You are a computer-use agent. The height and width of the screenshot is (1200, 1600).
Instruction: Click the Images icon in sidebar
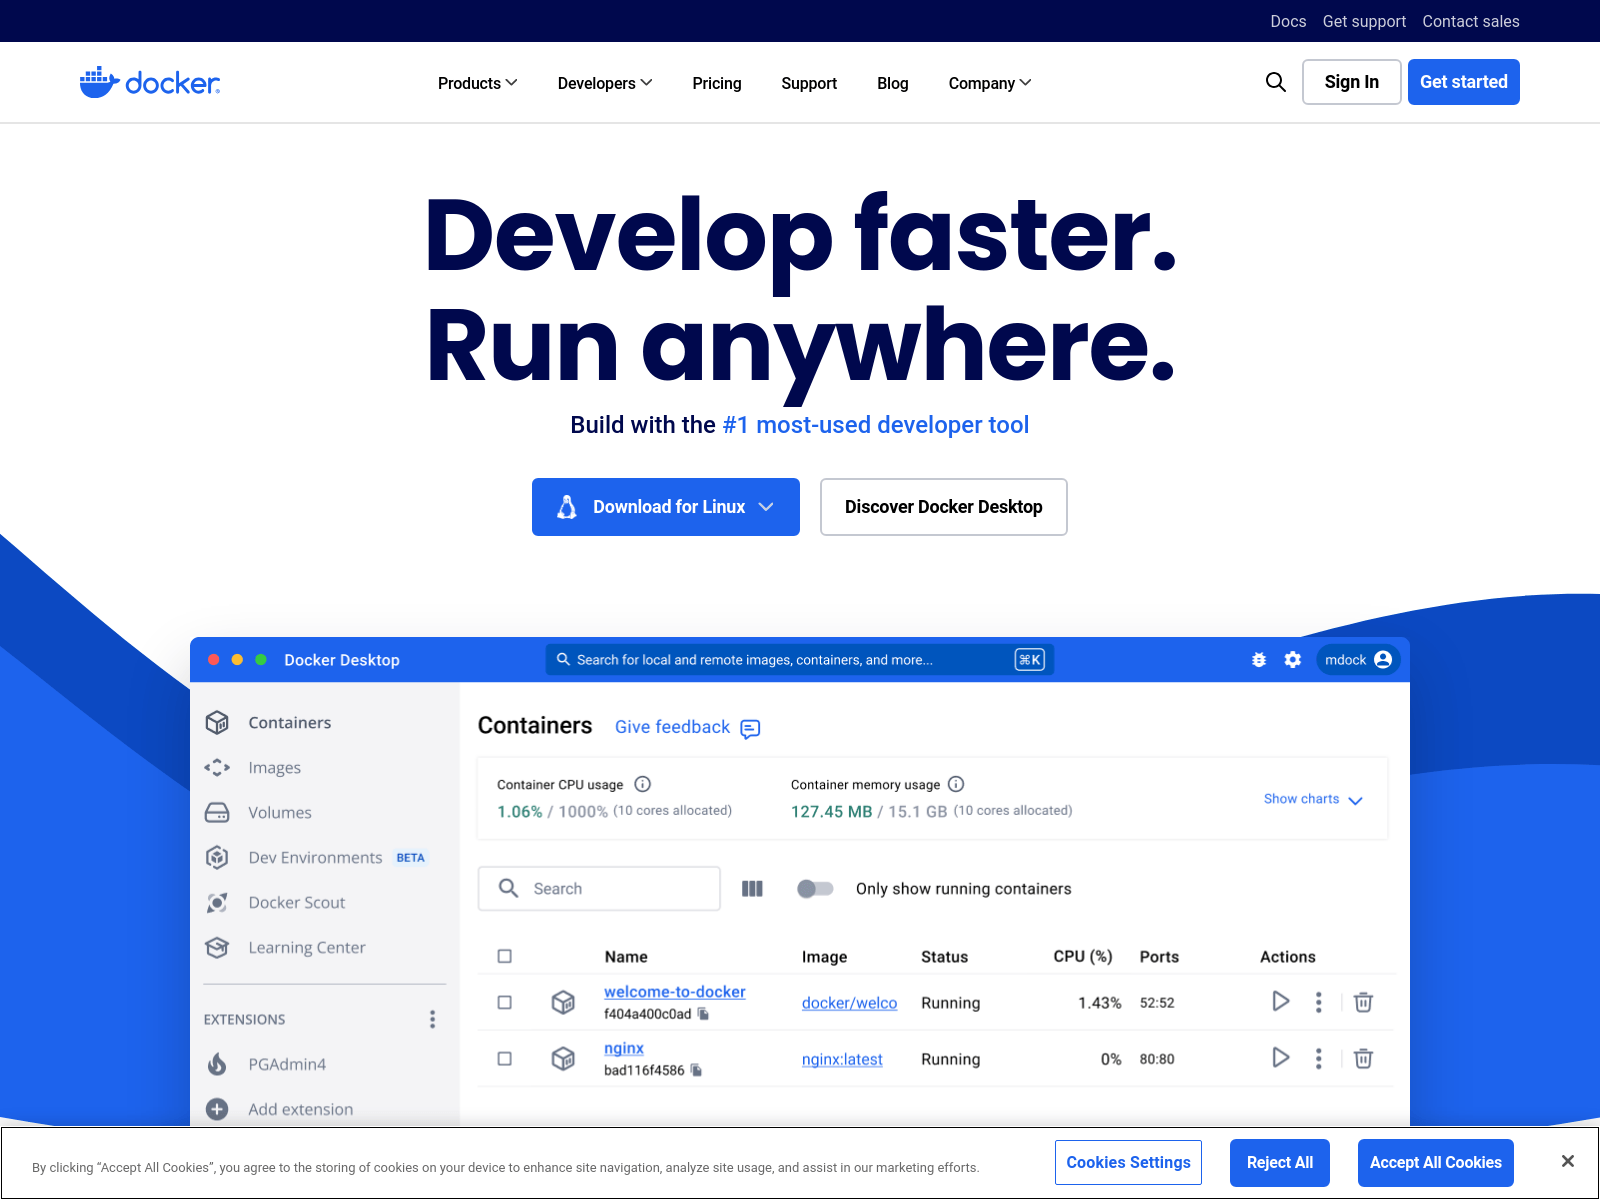[x=217, y=767]
